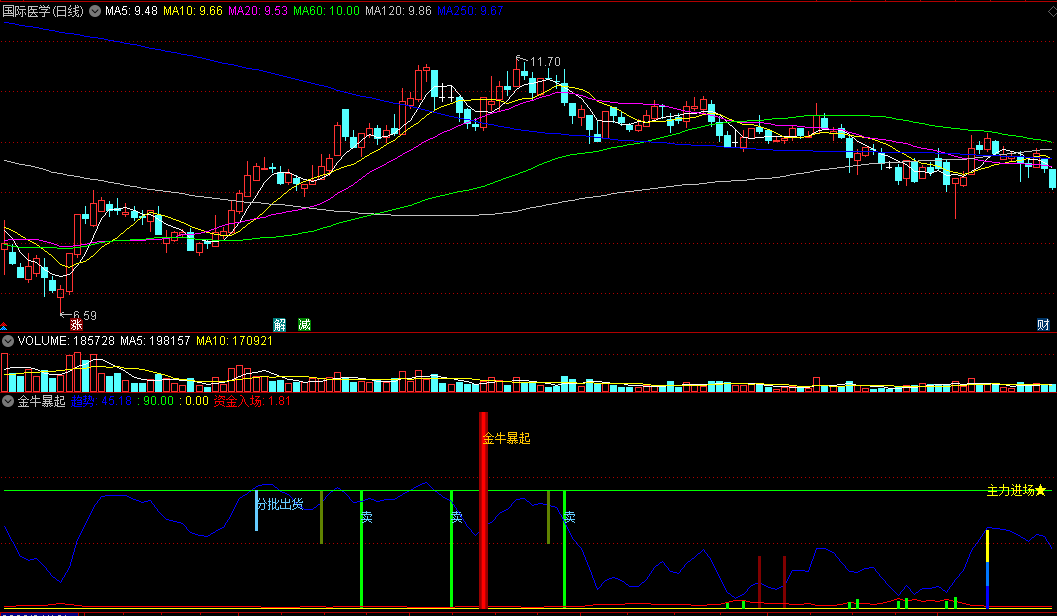Viewport: 1057px width, 616px height.
Task: Open the dropdown beside 国际医学(日线) title
Action: [x=95, y=11]
